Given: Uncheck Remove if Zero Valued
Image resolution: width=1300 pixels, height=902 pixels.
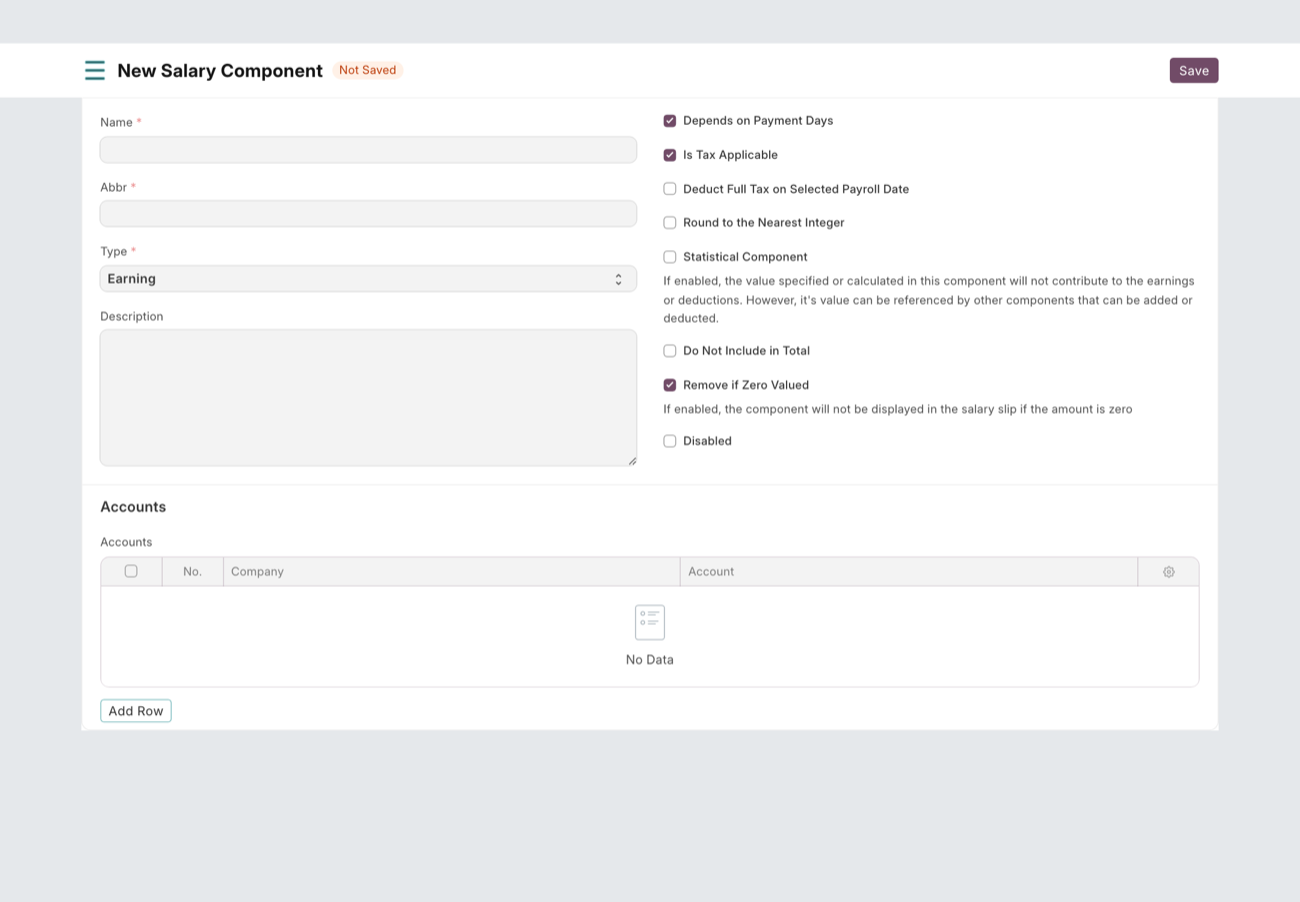Looking at the screenshot, I should [x=670, y=385].
